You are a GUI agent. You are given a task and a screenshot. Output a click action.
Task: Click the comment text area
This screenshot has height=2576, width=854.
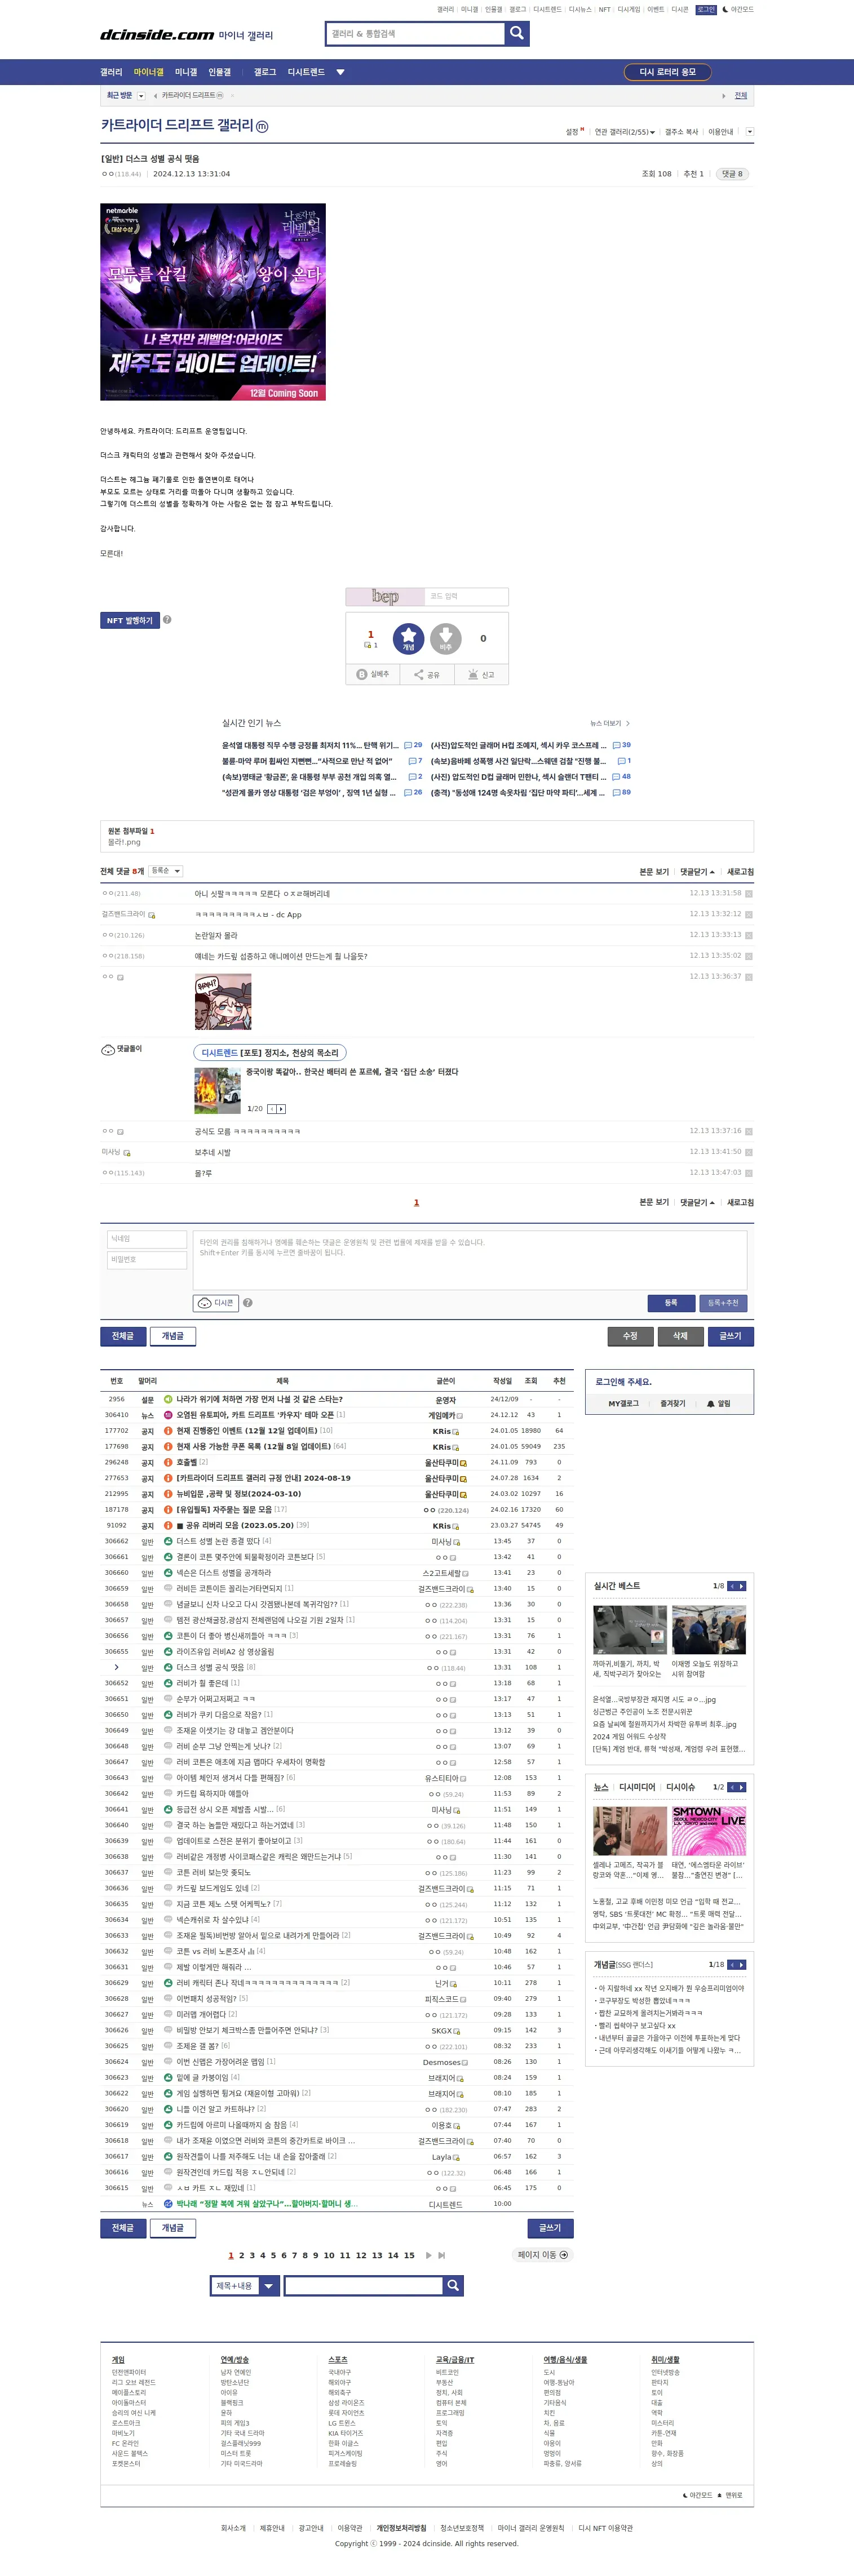[x=470, y=1260]
